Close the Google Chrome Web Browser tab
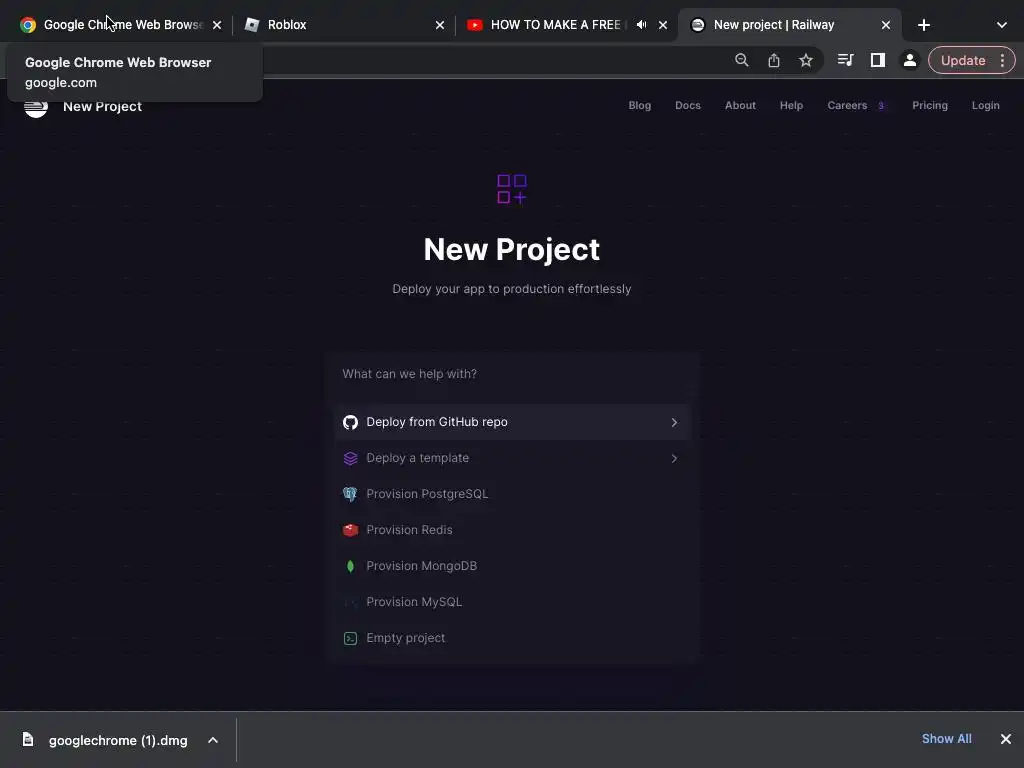 tap(217, 25)
